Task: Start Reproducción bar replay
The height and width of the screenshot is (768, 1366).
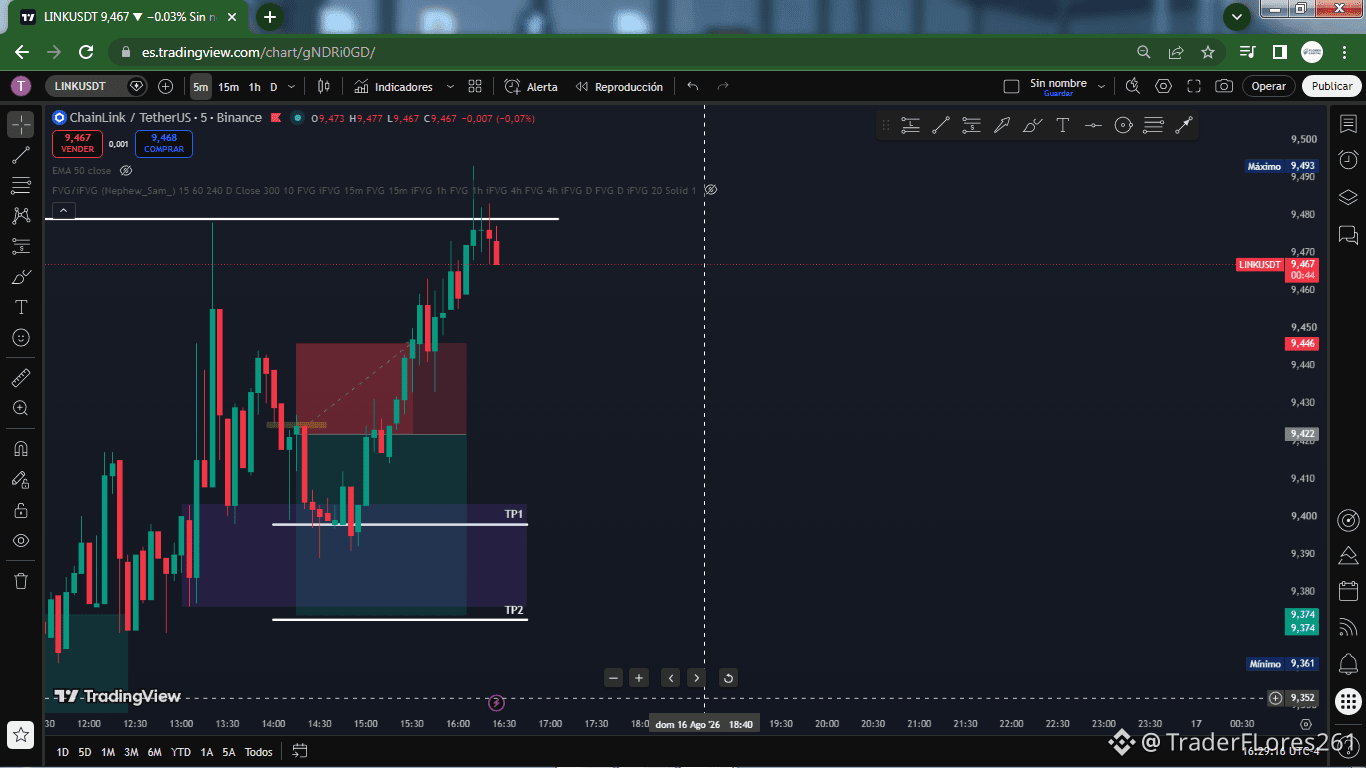Action: tap(619, 87)
